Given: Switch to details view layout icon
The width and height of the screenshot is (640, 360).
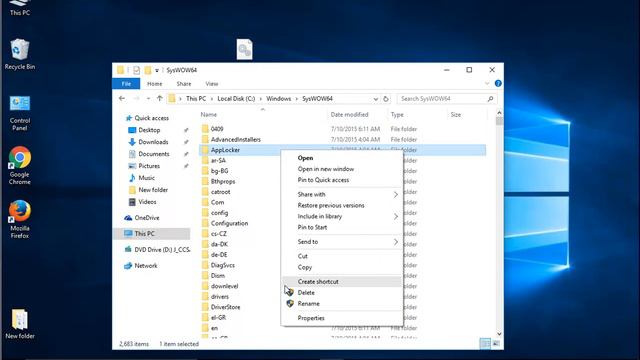Looking at the screenshot, I should 485,344.
